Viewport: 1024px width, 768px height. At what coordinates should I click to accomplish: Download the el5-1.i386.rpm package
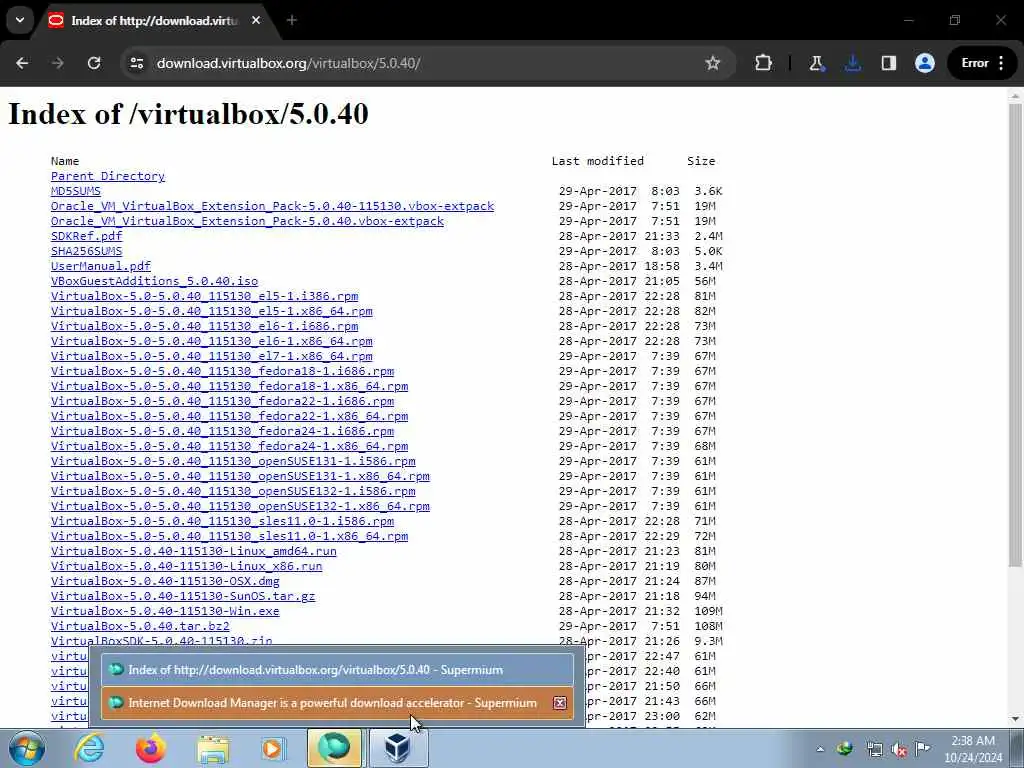[x=204, y=296]
